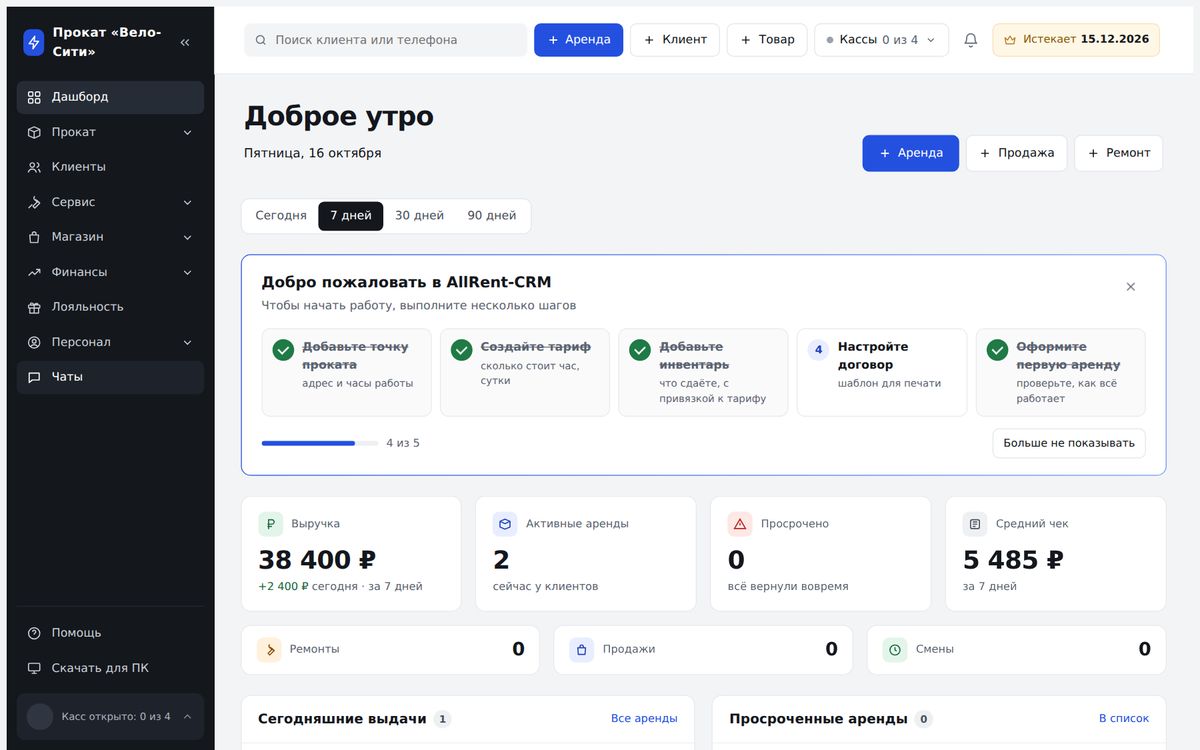Switch to the 90 дней tab
This screenshot has width=1200, height=750.
tap(492, 216)
